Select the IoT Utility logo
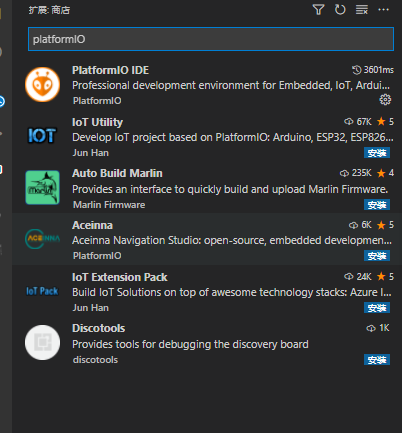The height and width of the screenshot is (433, 402). (x=42, y=136)
